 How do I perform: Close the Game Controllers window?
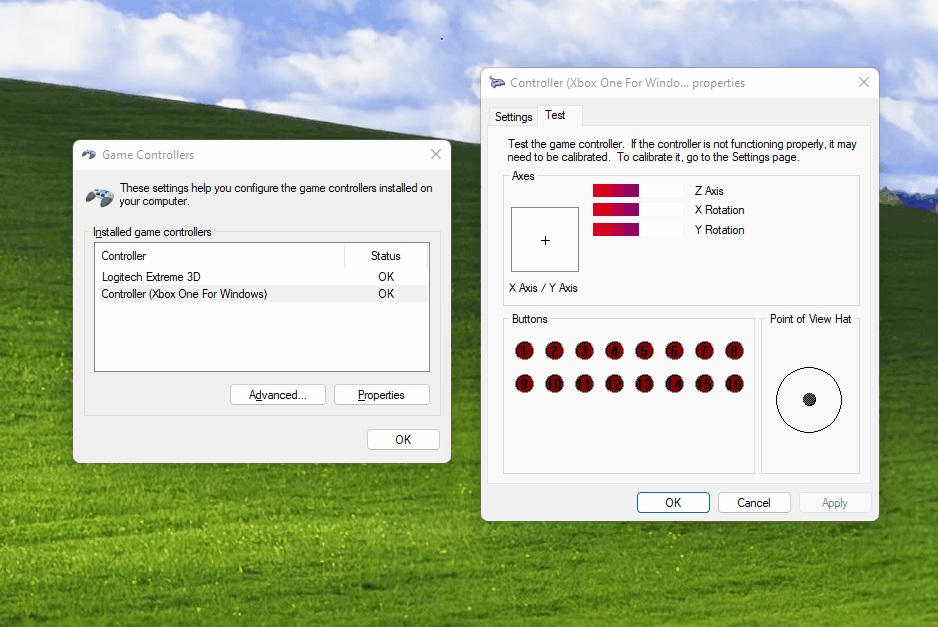click(436, 154)
